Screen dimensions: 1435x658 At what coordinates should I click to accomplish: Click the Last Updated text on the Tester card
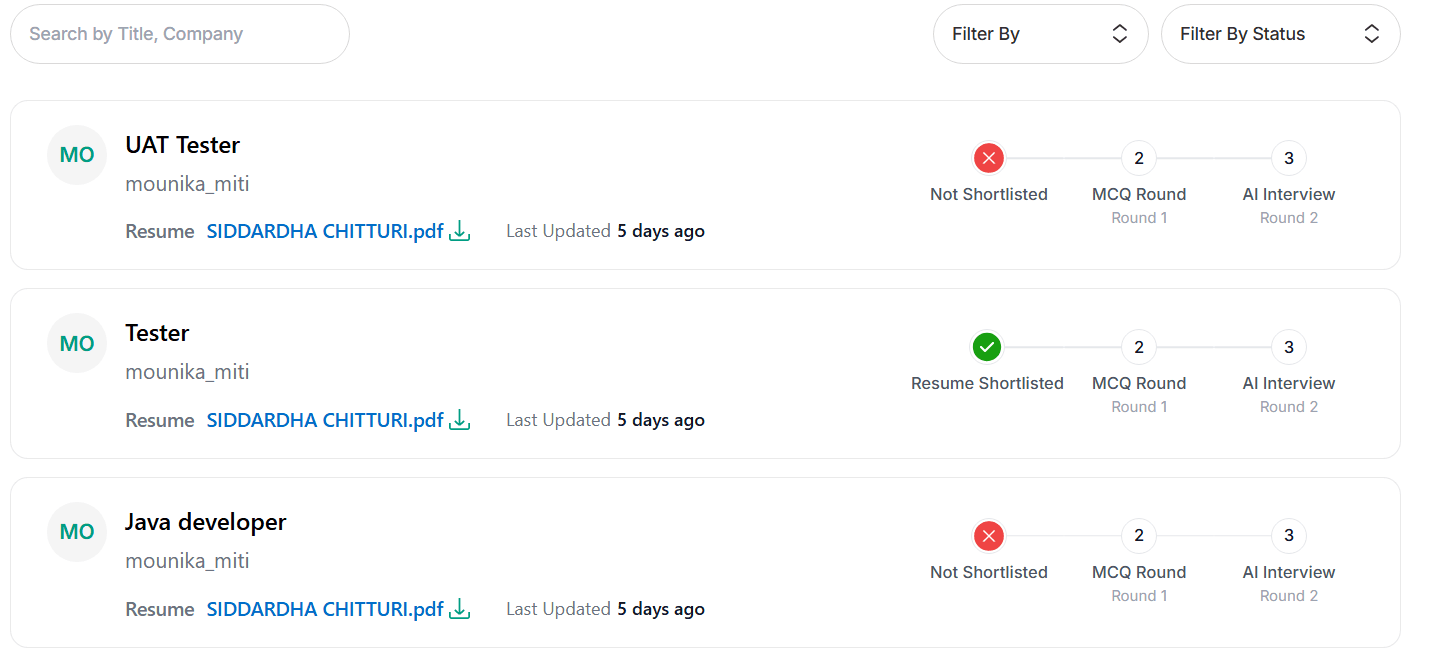click(557, 419)
